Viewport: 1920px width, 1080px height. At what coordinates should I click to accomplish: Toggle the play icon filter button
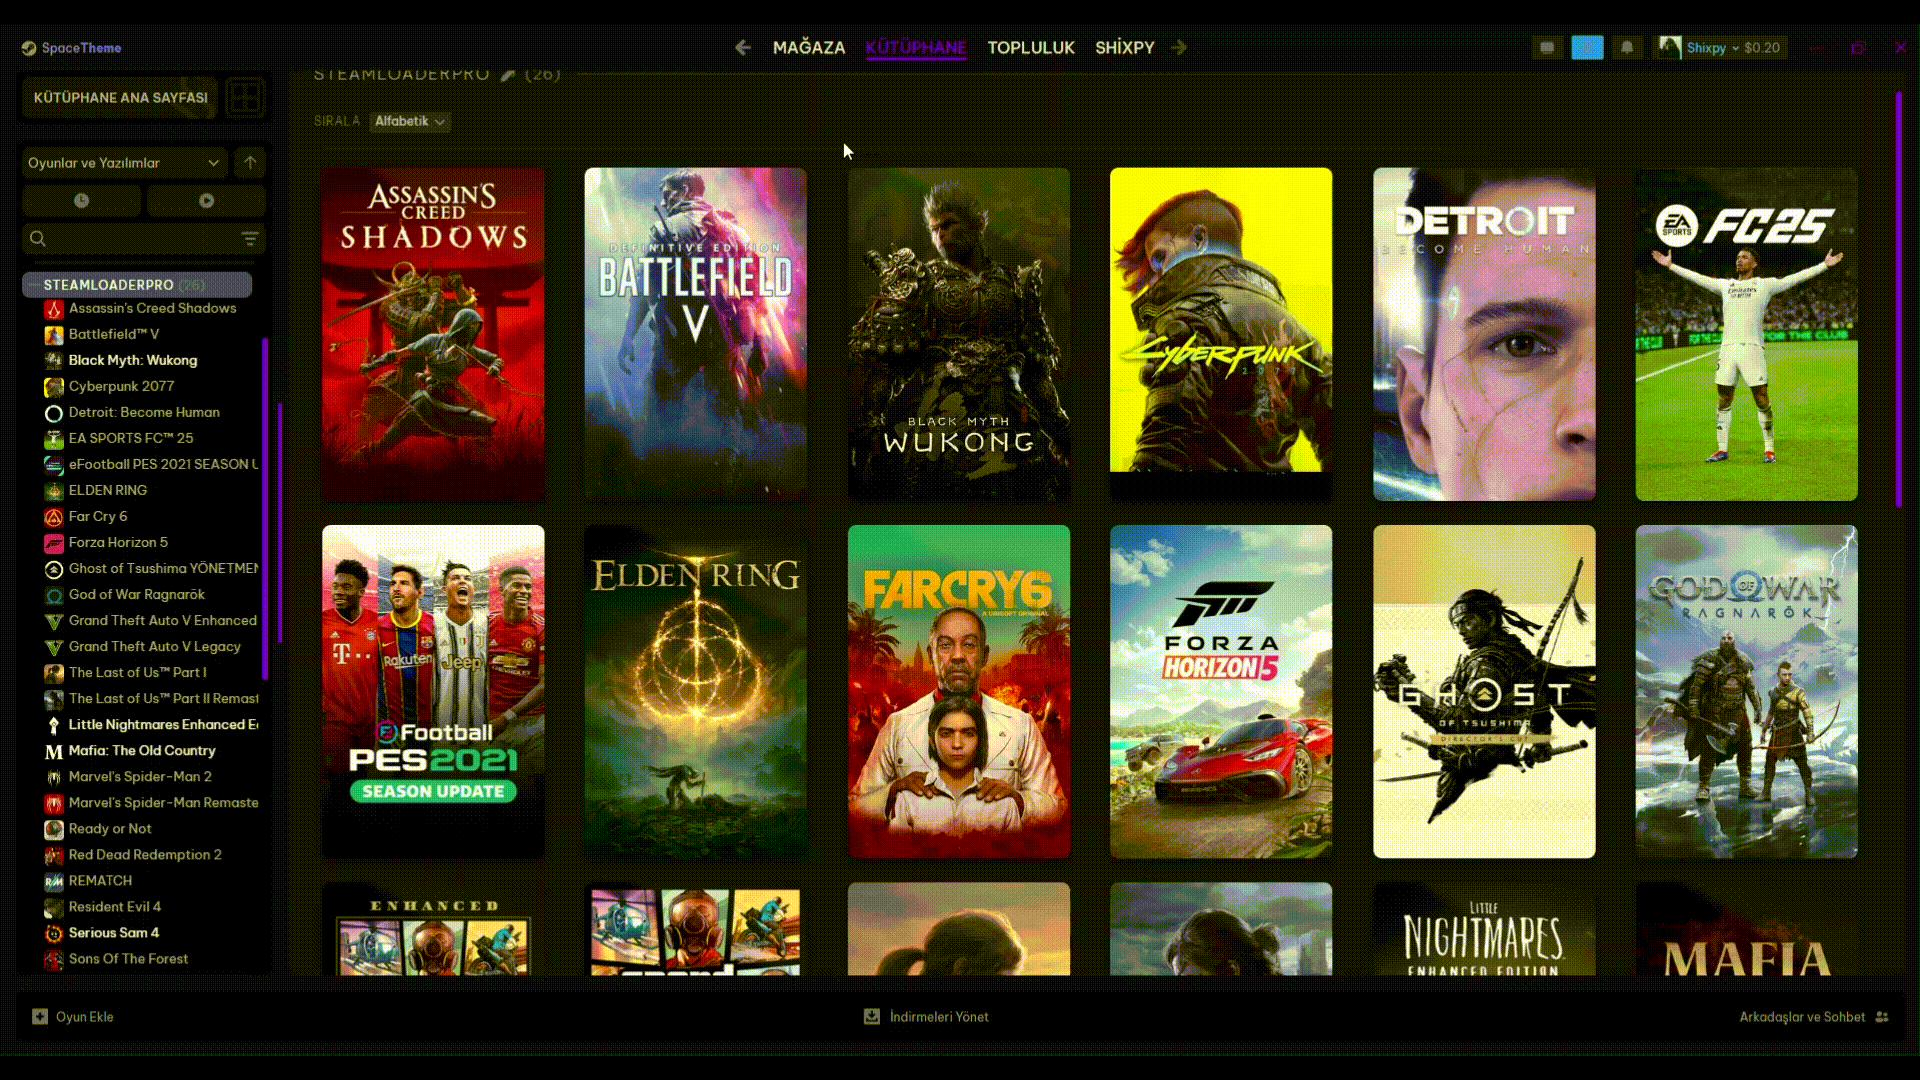pos(206,200)
